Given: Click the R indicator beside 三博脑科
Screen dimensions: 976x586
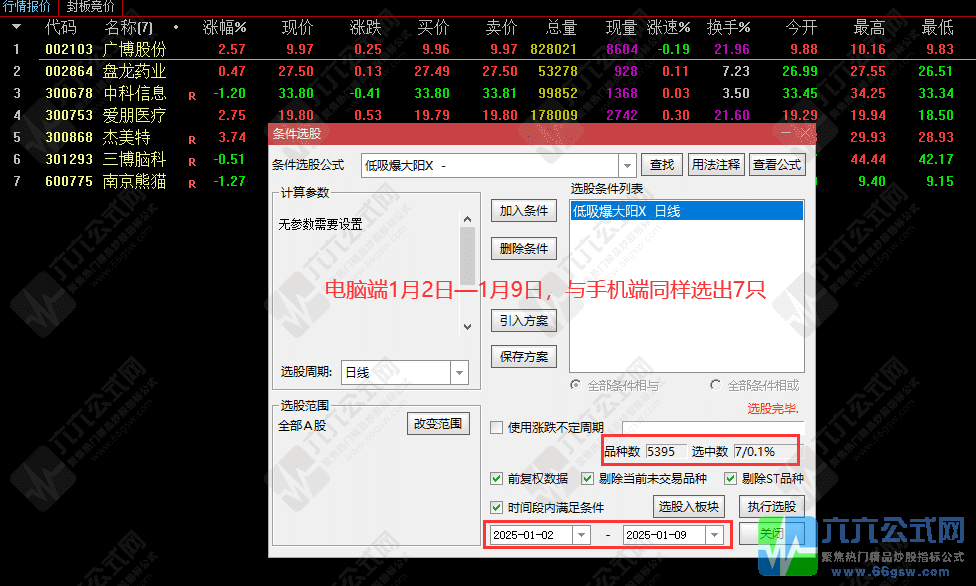Looking at the screenshot, I should (x=193, y=159).
